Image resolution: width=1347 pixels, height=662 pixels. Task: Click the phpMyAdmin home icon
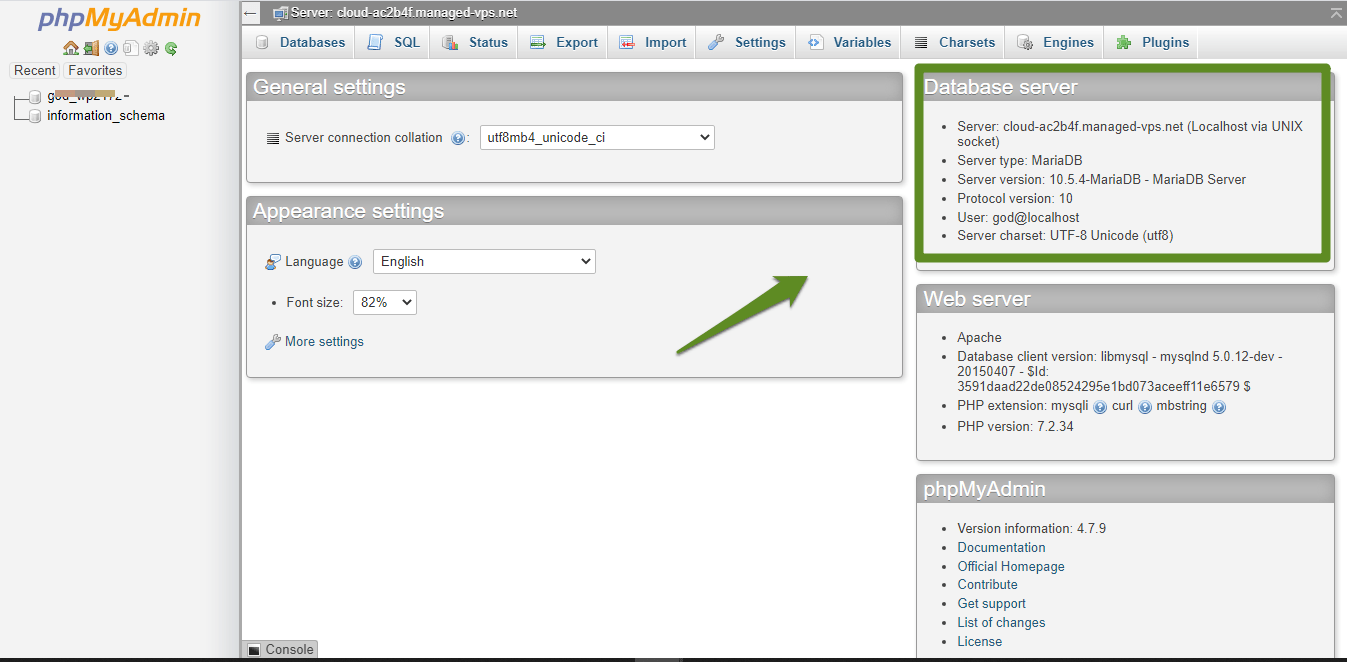pyautogui.click(x=71, y=47)
